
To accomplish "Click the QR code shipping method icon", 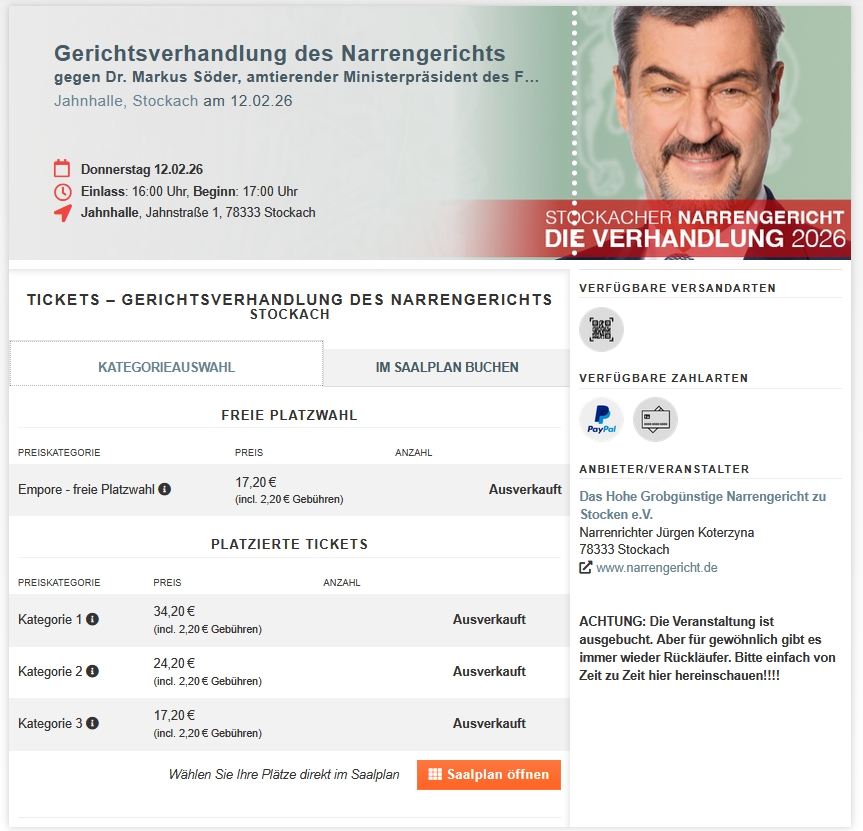I will point(601,330).
